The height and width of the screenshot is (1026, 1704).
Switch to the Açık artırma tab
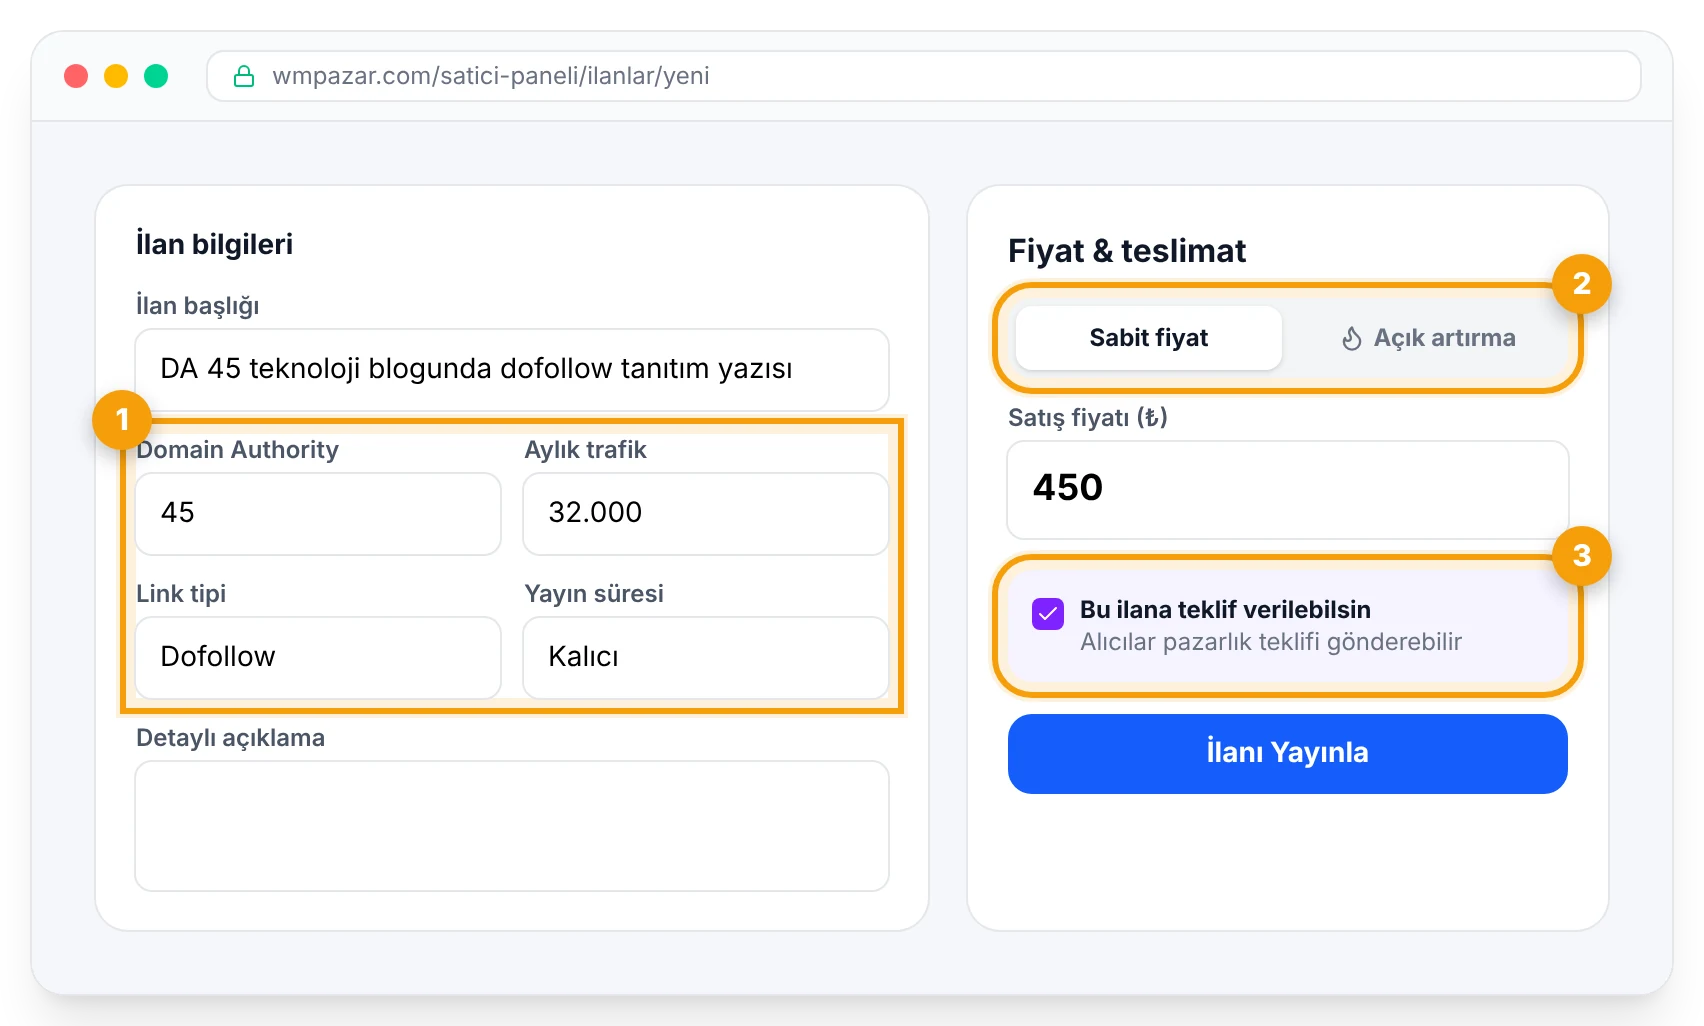coord(1428,338)
